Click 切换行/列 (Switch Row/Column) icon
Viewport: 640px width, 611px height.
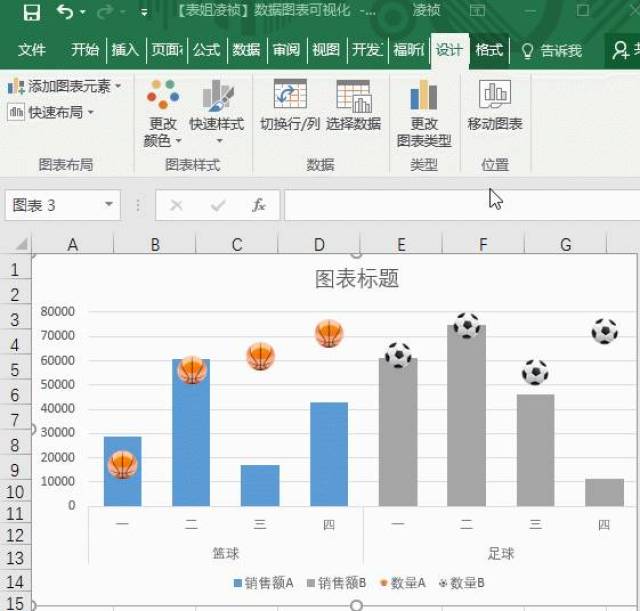[x=290, y=94]
